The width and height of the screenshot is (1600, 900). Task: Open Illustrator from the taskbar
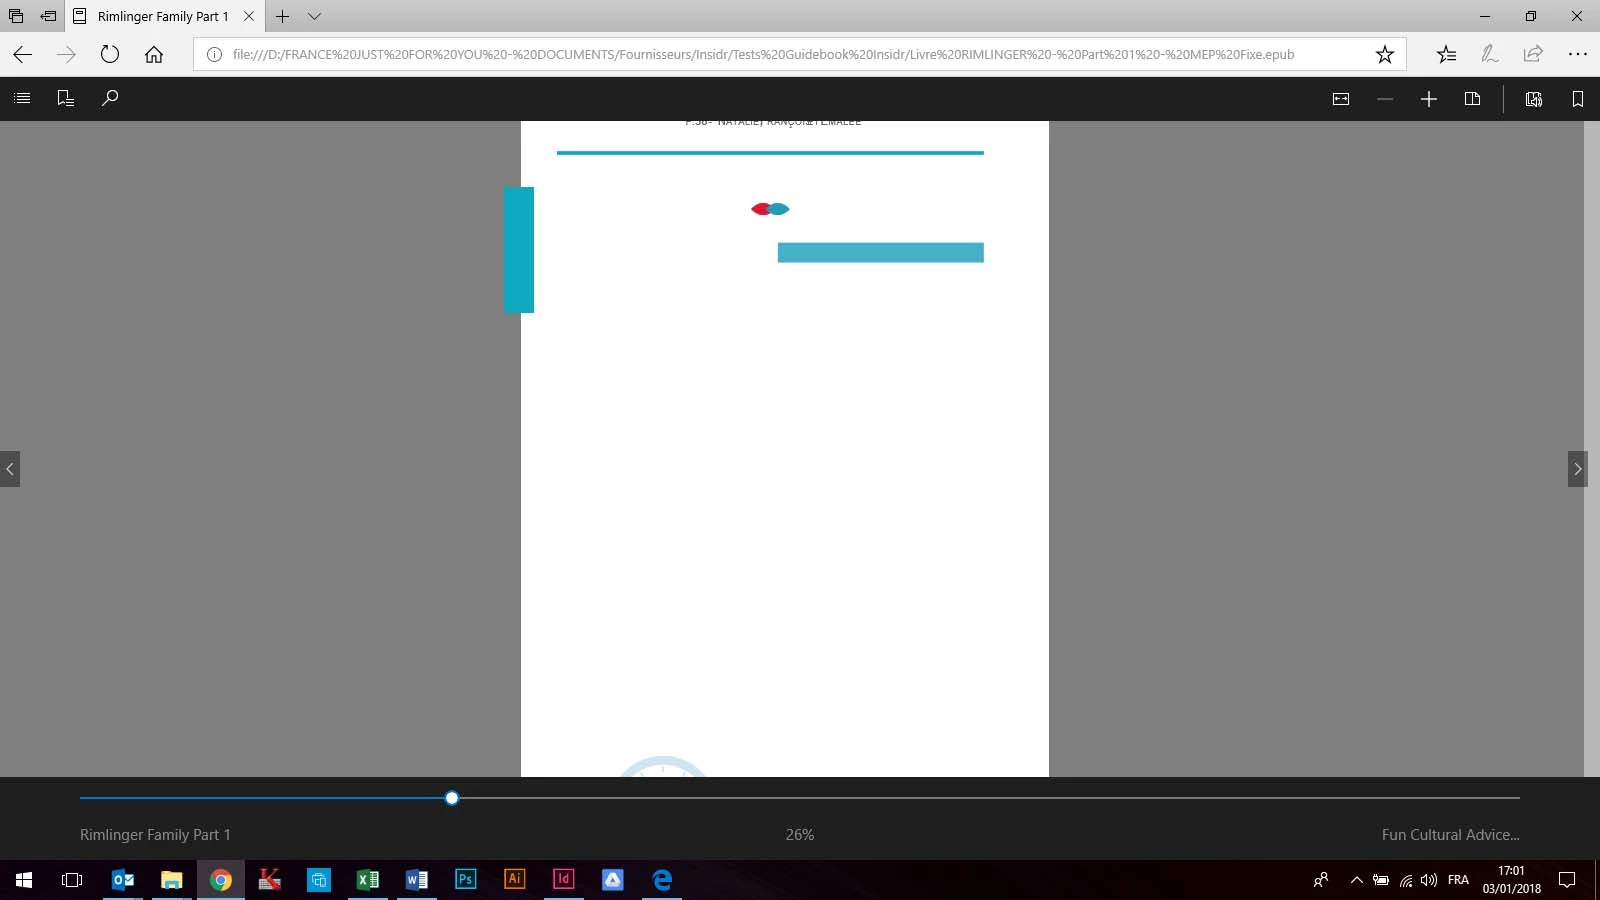pos(515,880)
